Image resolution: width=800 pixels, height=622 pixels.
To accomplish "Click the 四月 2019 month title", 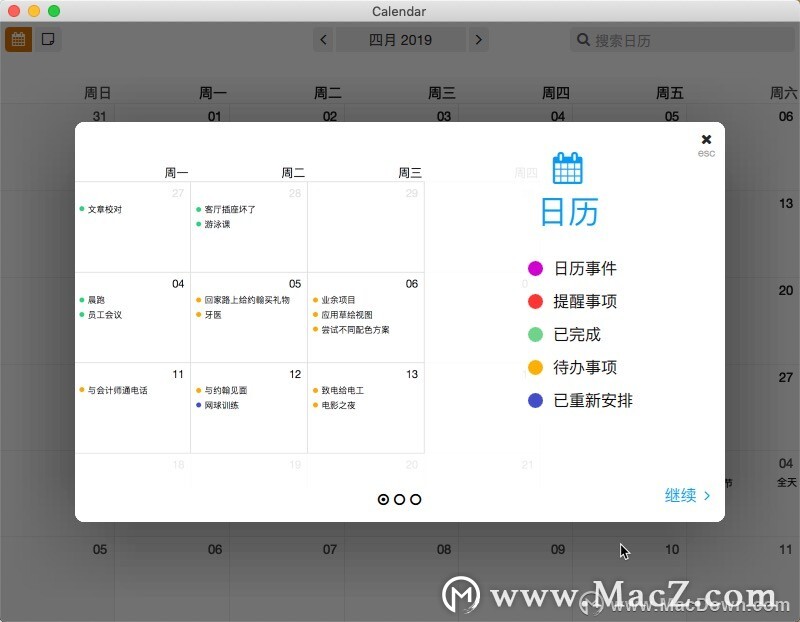I will point(401,40).
